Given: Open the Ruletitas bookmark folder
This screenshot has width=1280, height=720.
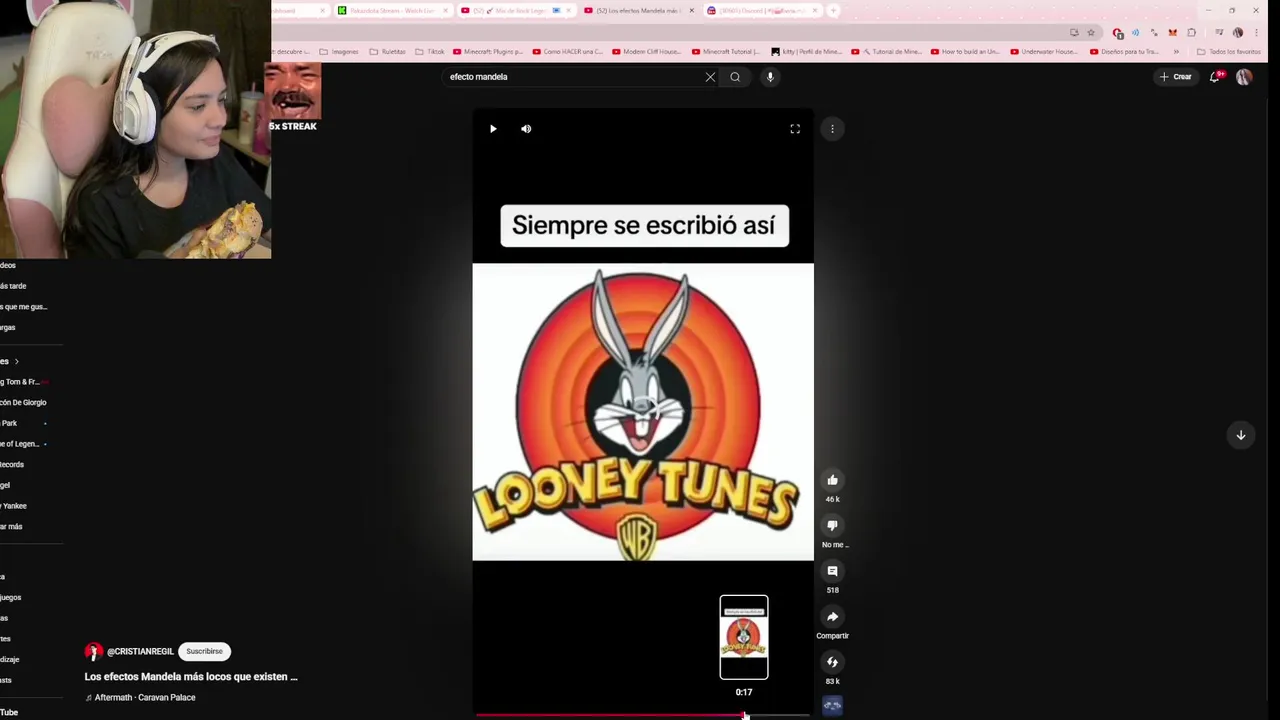Looking at the screenshot, I should pyautogui.click(x=387, y=52).
